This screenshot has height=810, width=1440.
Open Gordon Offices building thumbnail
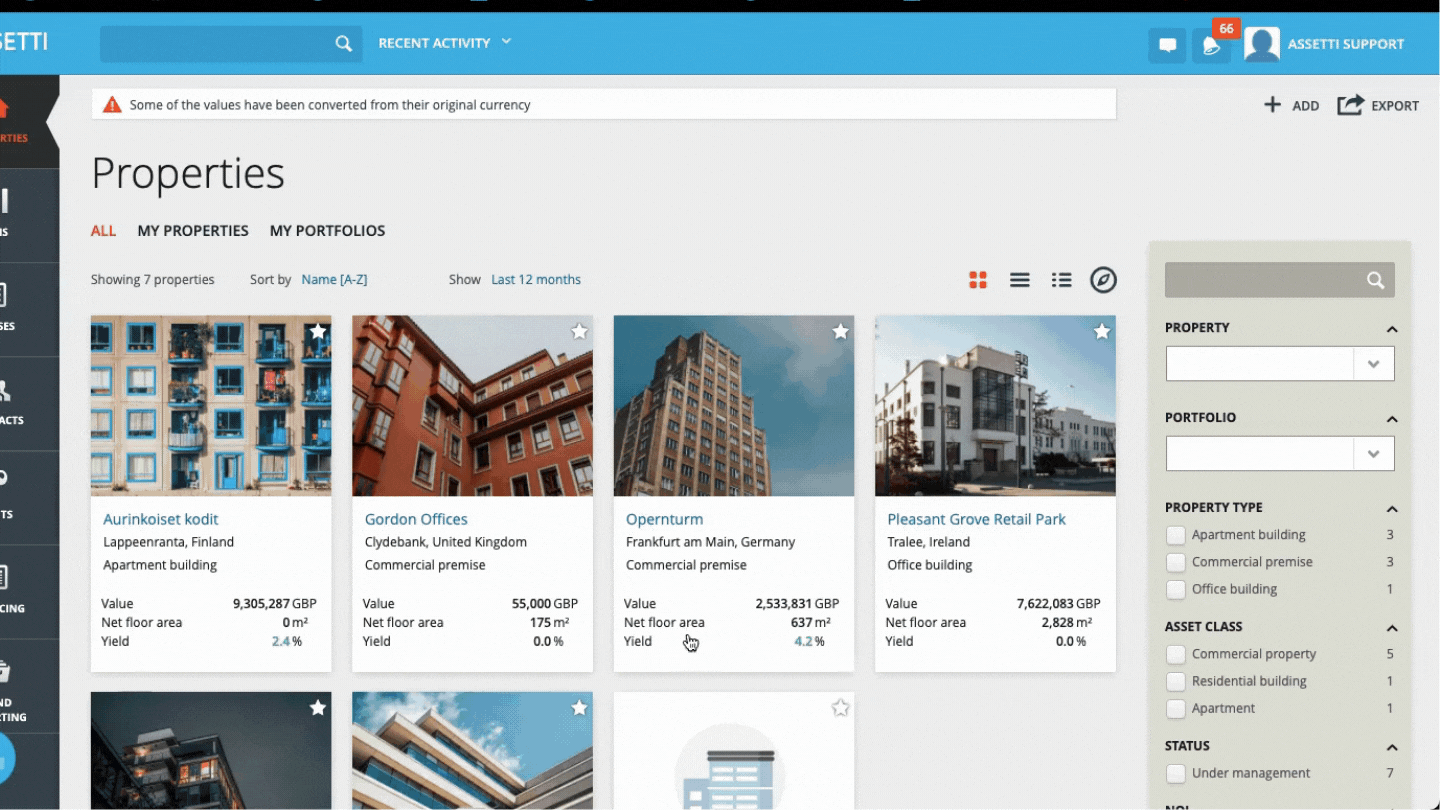(x=472, y=406)
